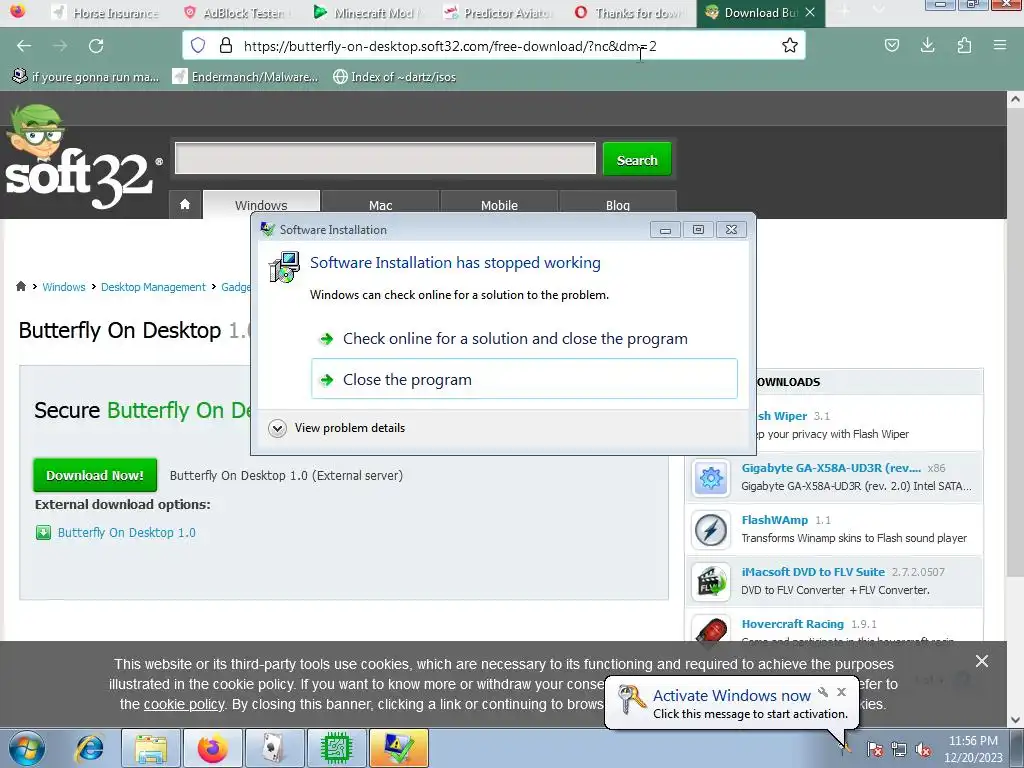The height and width of the screenshot is (768, 1024).
Task: Click the Hovercraft Racing icon
Action: tap(711, 630)
